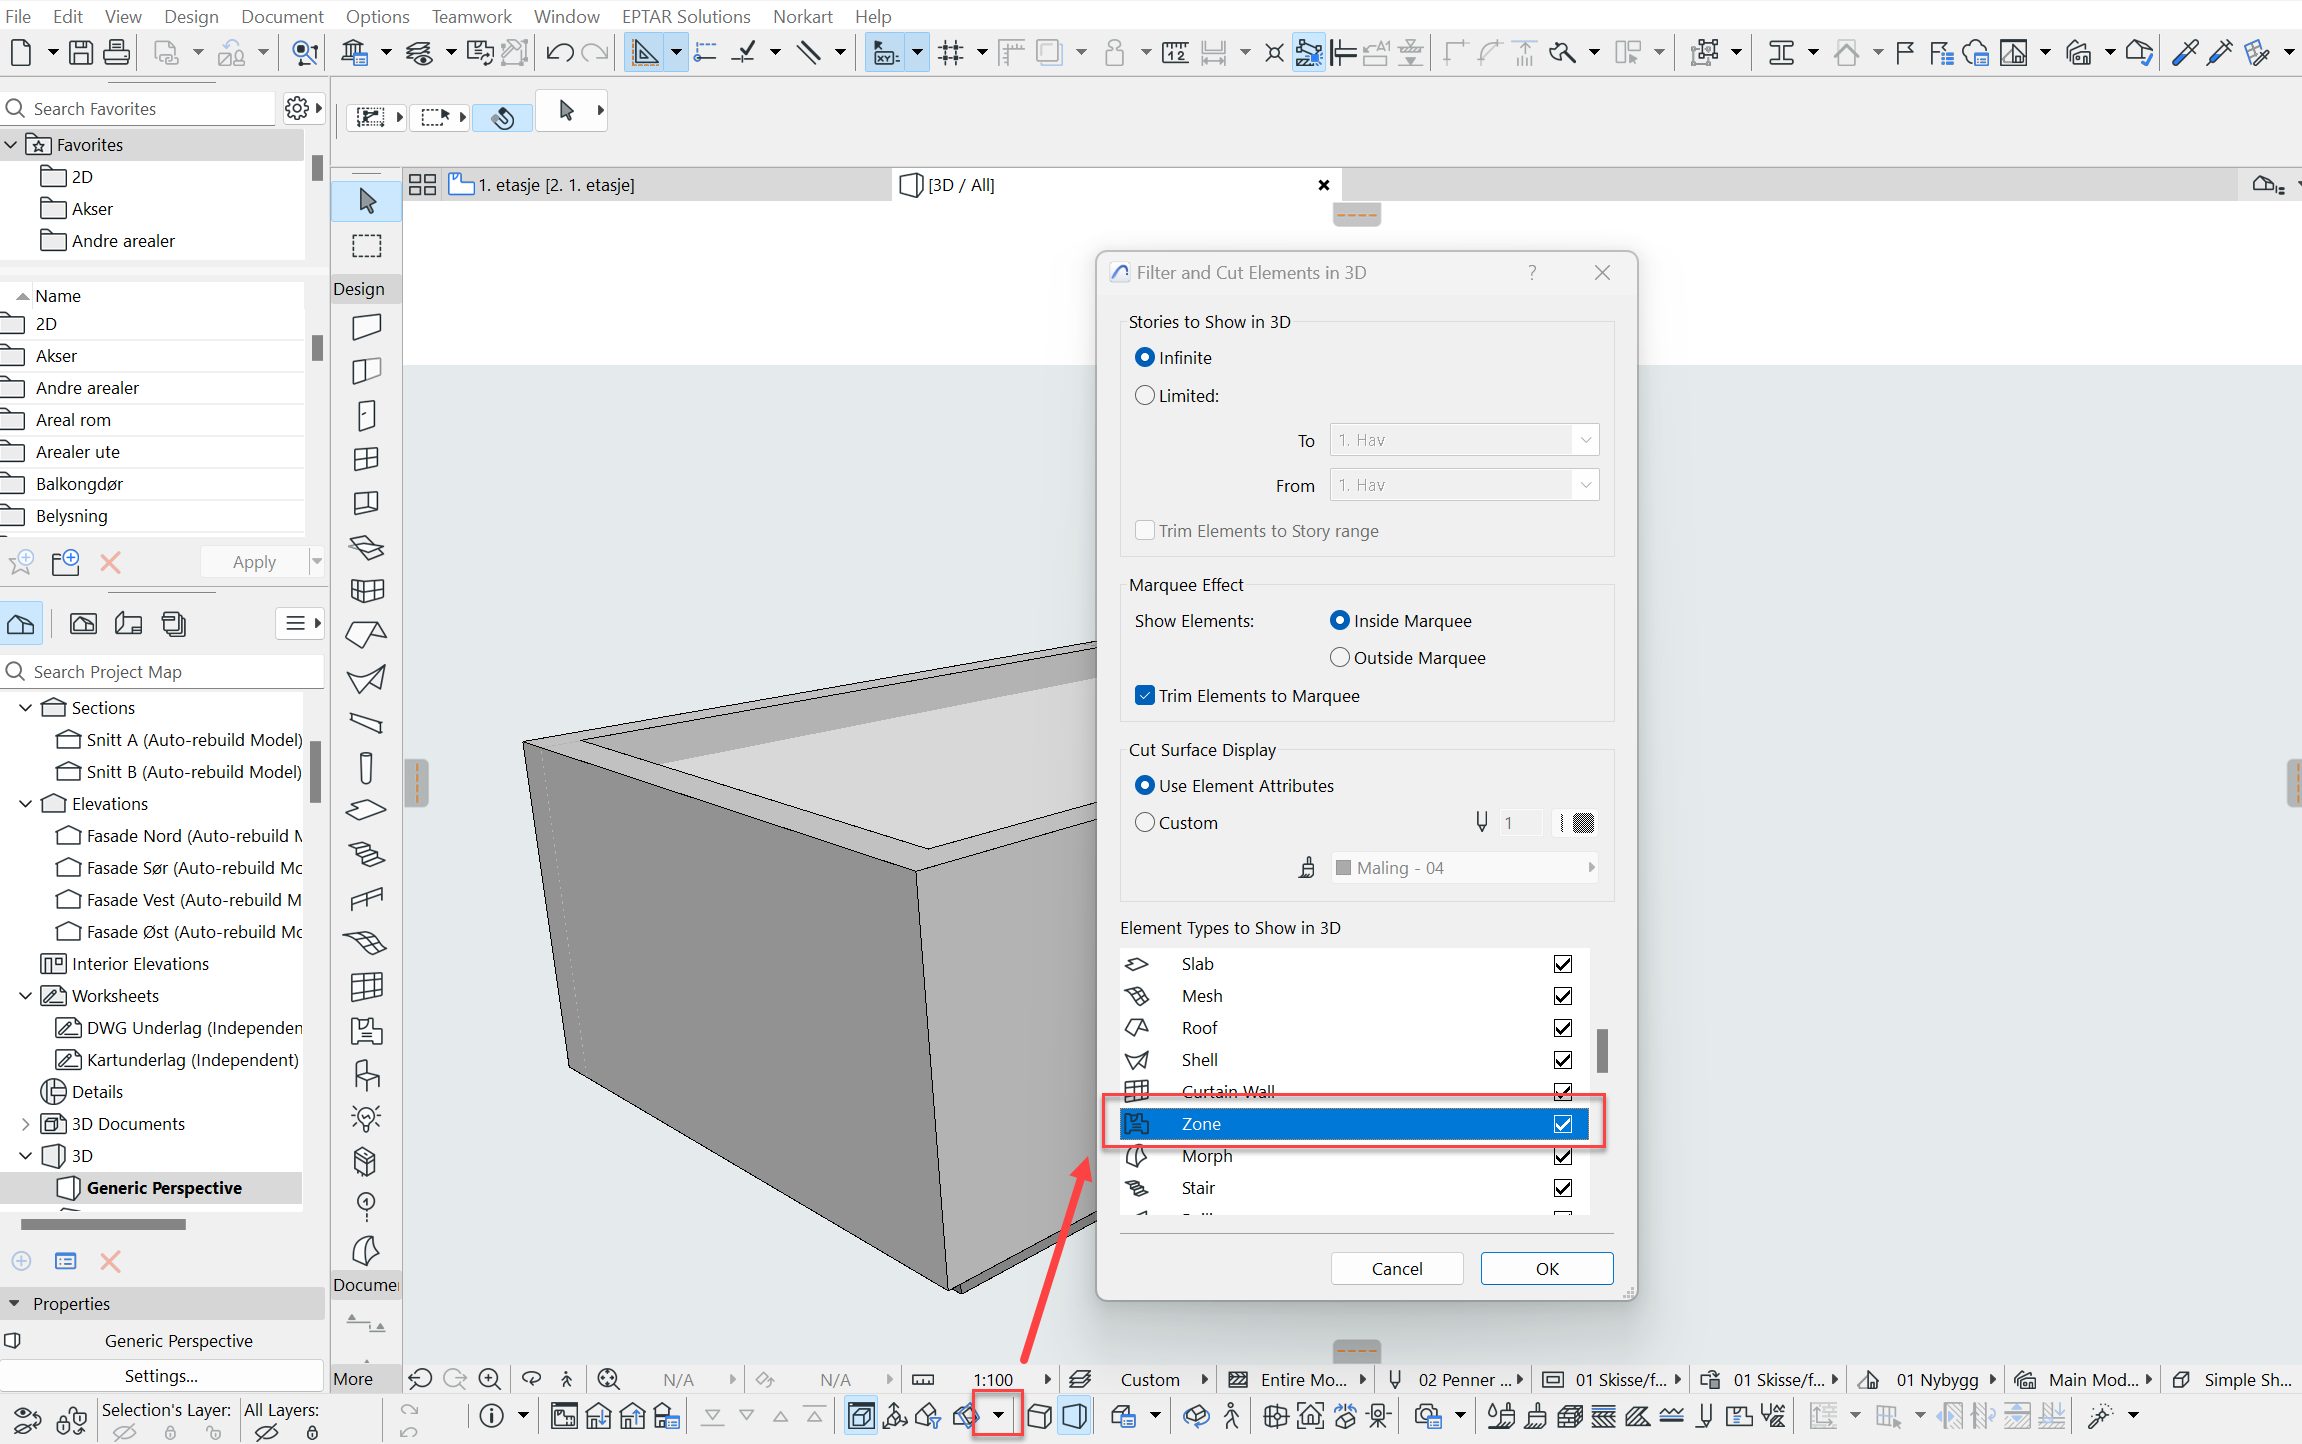Open Filter 3D dropdown arrow in bottom toolbar

point(998,1415)
